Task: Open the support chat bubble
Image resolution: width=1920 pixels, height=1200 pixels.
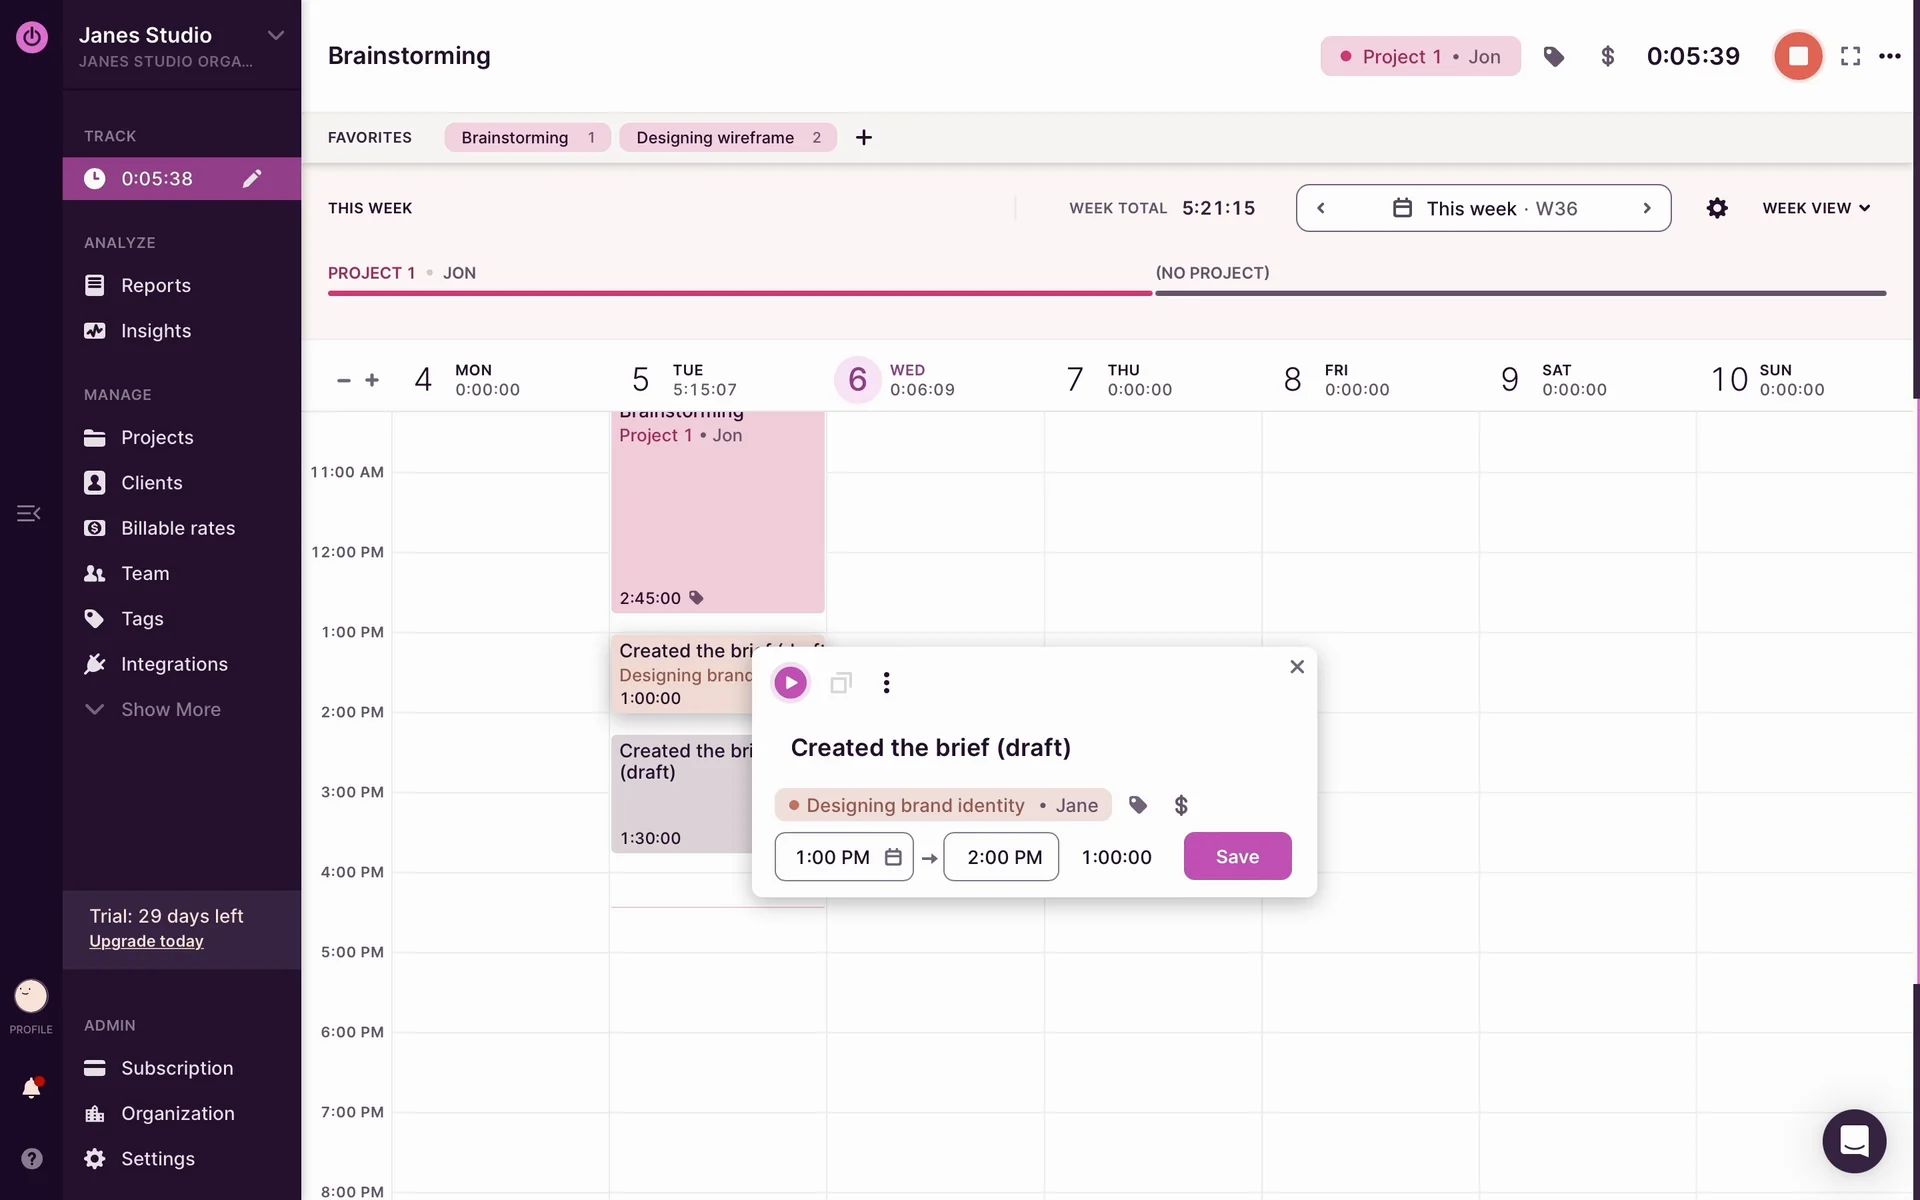Action: point(1853,1141)
